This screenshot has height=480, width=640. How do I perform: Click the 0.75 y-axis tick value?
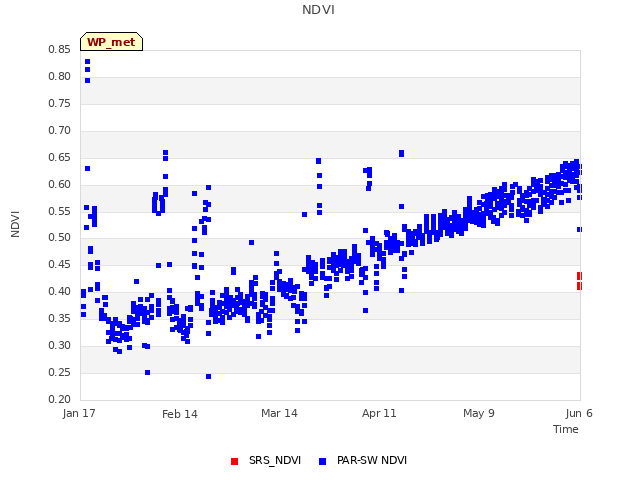click(59, 103)
